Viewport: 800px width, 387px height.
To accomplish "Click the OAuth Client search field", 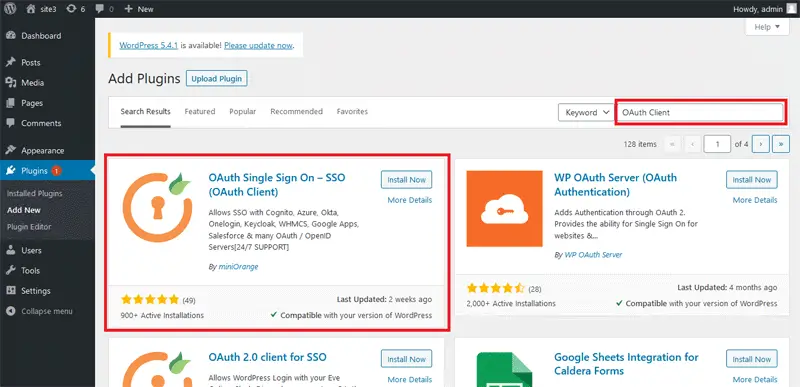I will pyautogui.click(x=700, y=112).
